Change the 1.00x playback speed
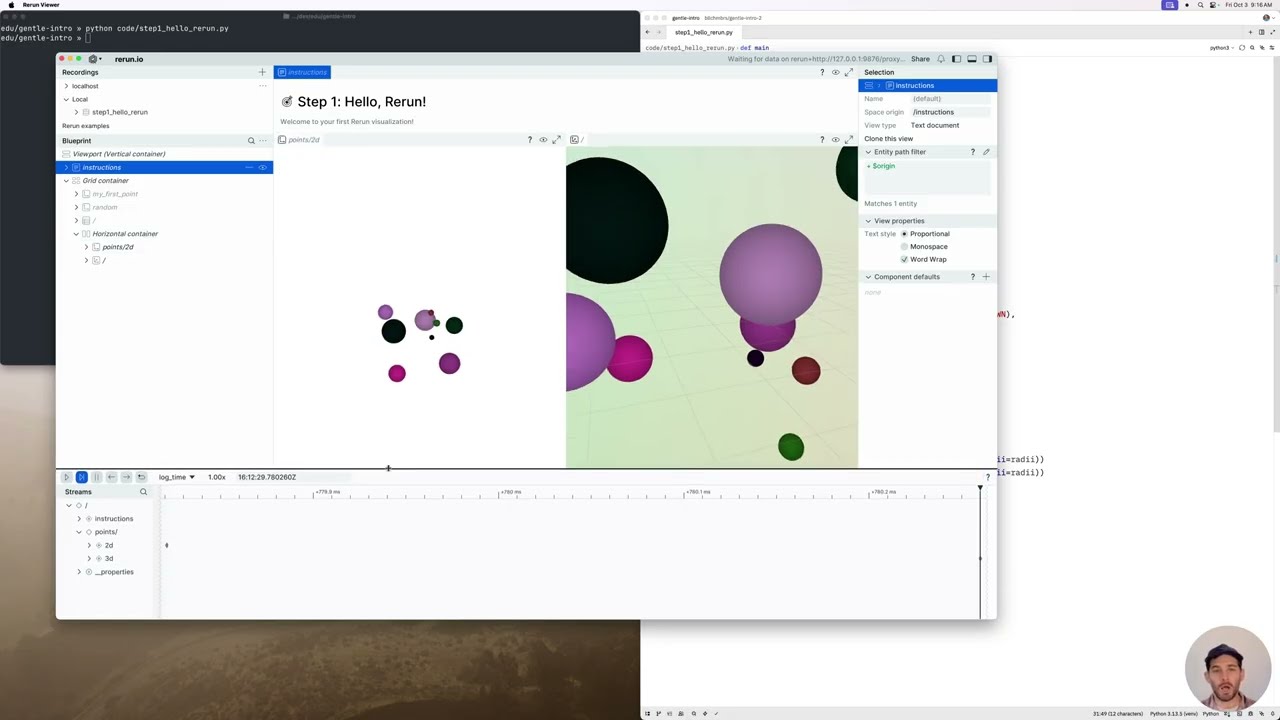The height and width of the screenshot is (720, 1280). (x=216, y=477)
